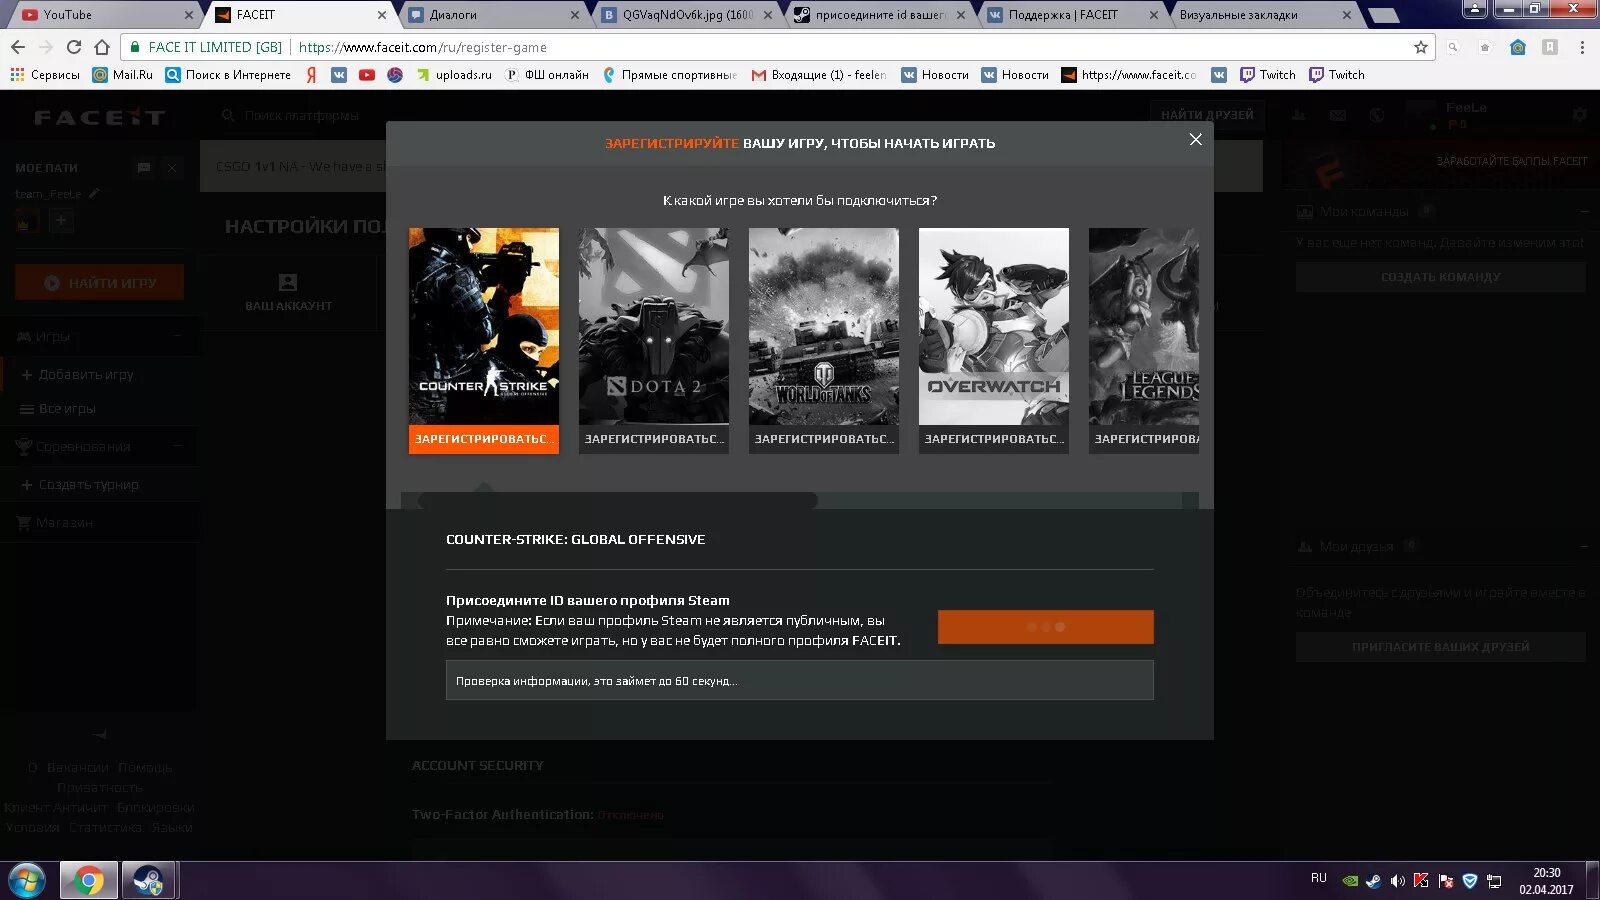The width and height of the screenshot is (1600, 900).
Task: Open the Yandex bookmark icon
Action: 312,75
